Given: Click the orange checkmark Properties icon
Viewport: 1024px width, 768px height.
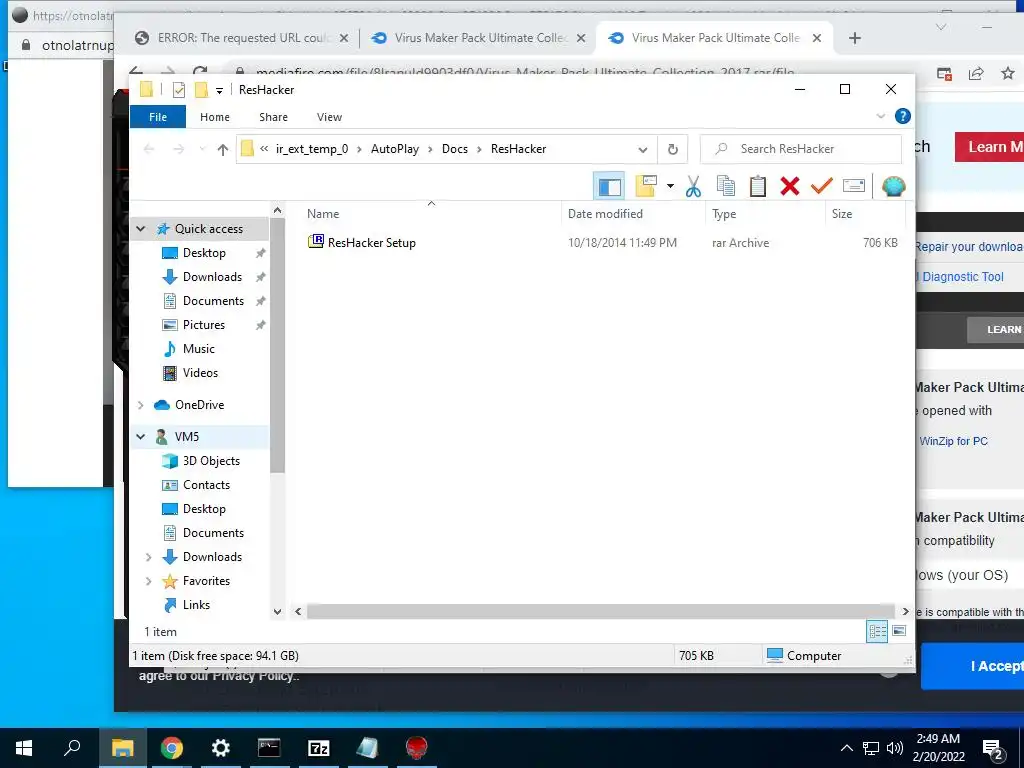Looking at the screenshot, I should tap(822, 186).
